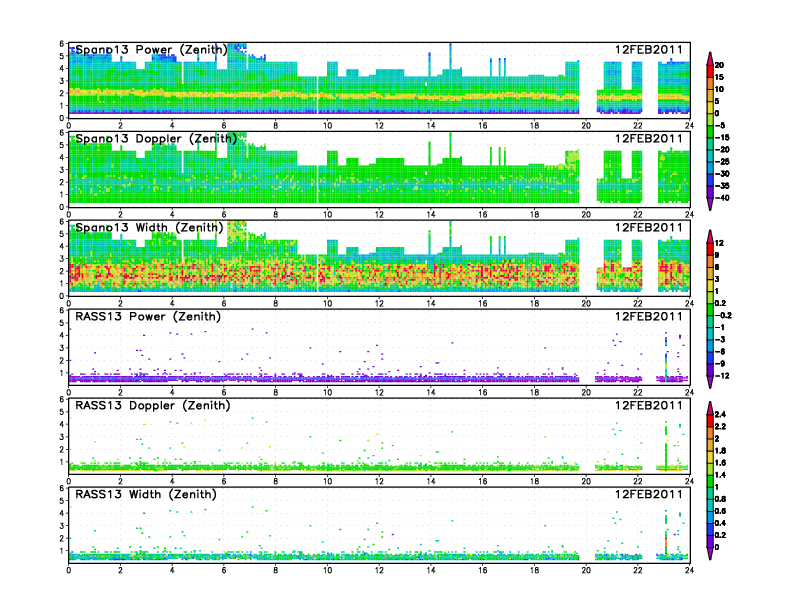The width and height of the screenshot is (792, 612).
Task: Click the top arrow of the lowest colorbar
Action: [x=709, y=412]
